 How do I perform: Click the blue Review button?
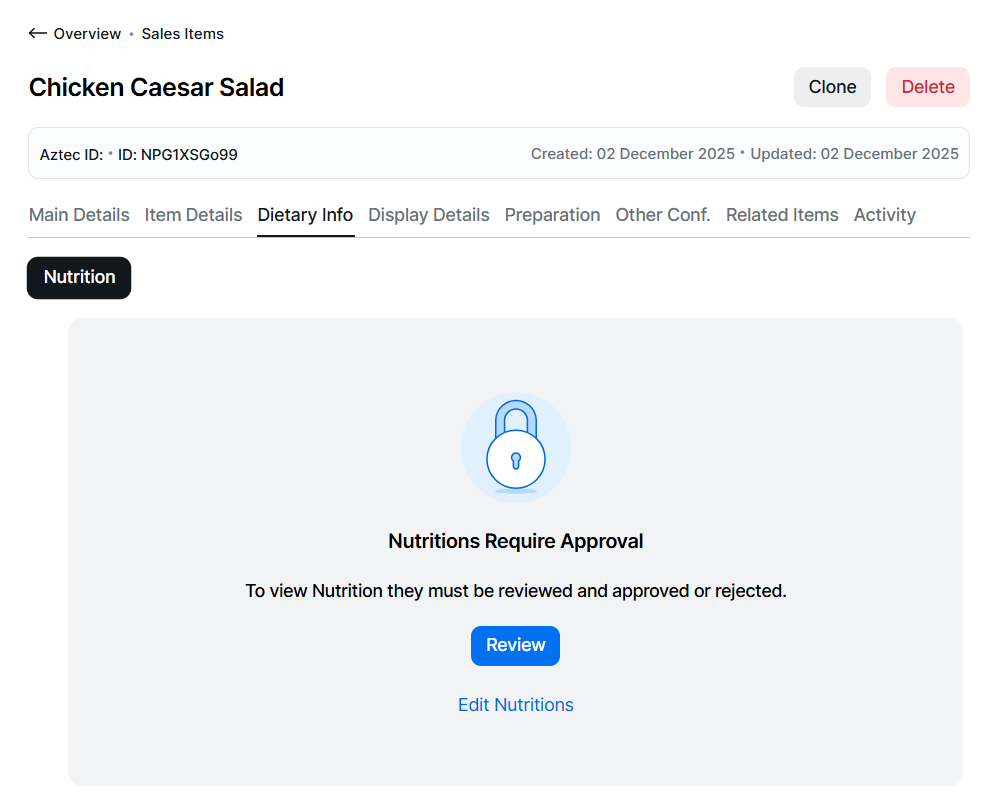click(x=515, y=645)
